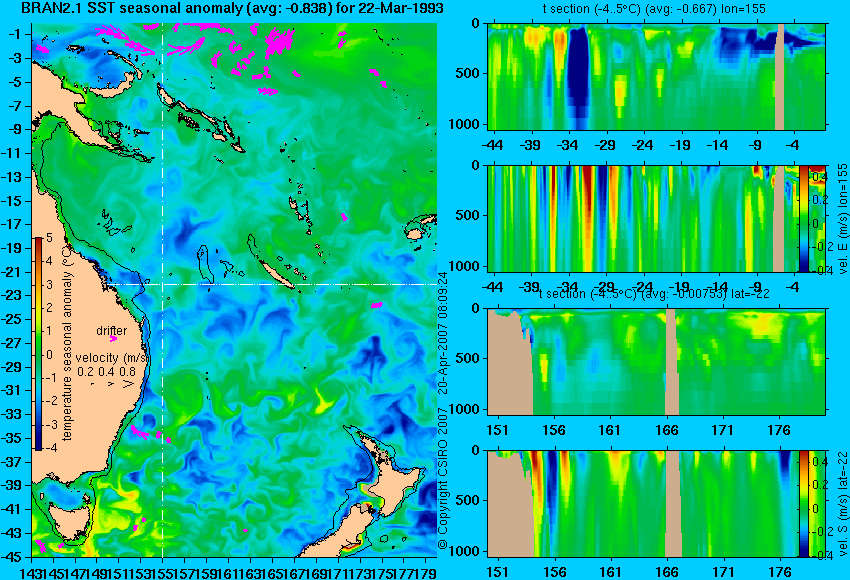The image size is (850, 580).
Task: Click '1000' depth label of vel. E section
Action: [x=464, y=266]
